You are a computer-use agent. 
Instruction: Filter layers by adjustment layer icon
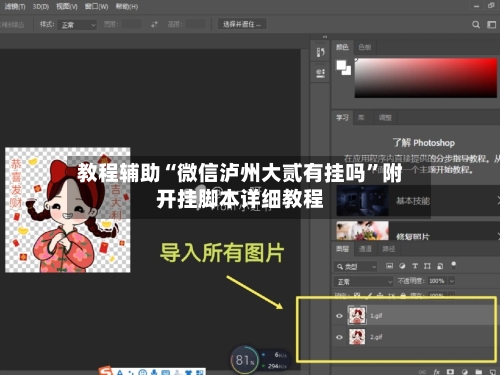pyautogui.click(x=402, y=266)
